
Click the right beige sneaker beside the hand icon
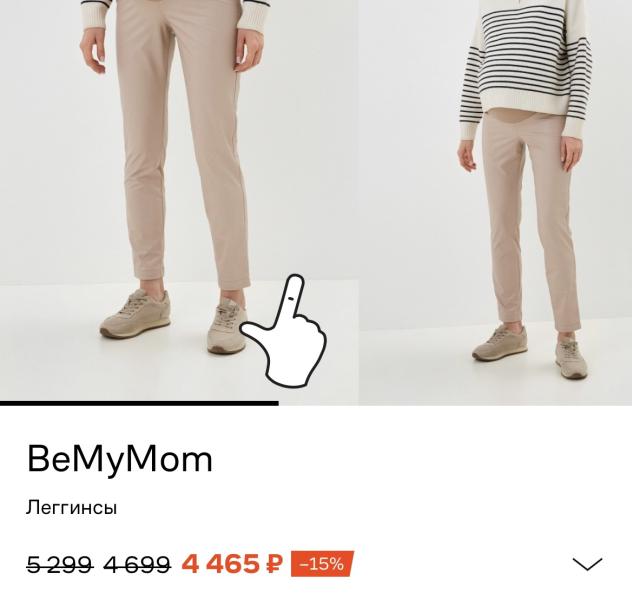tap(227, 326)
